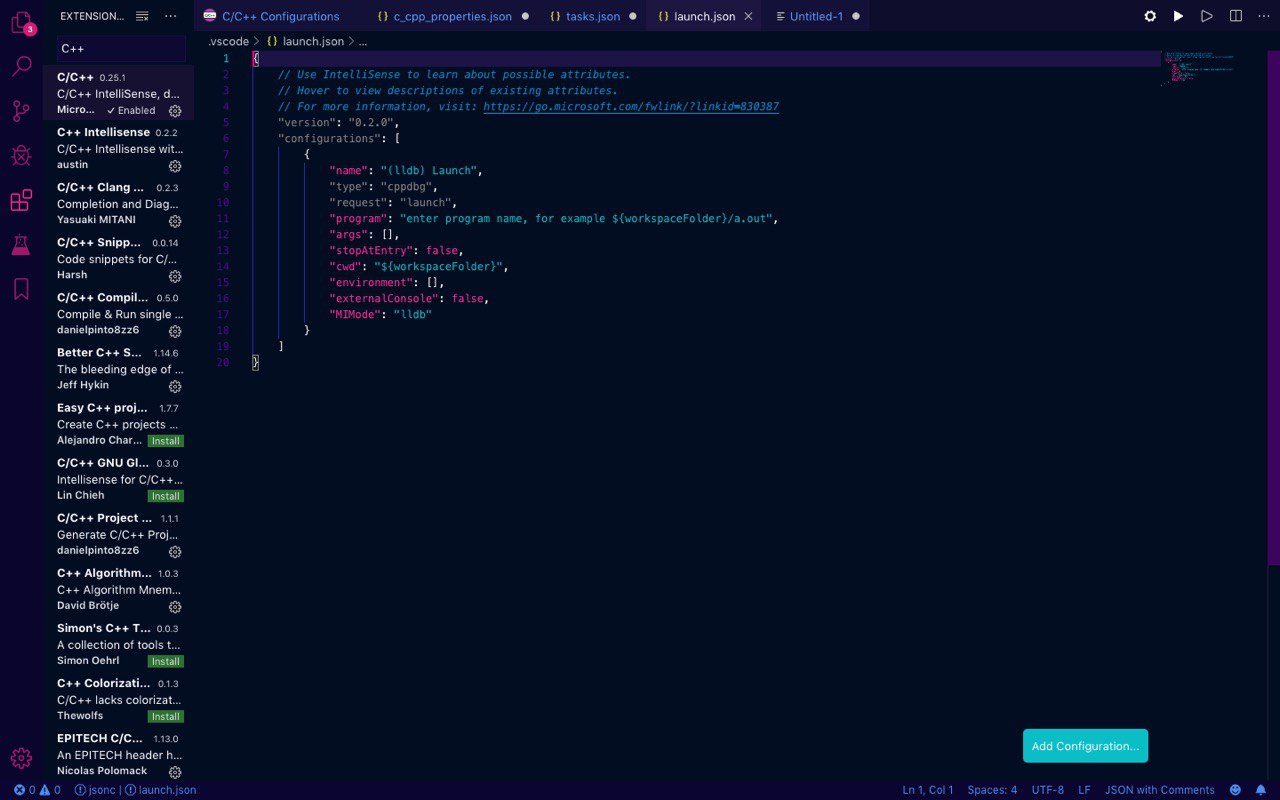This screenshot has height=800, width=1280.
Task: Switch to C/C++ Configurations tab
Action: pos(280,16)
